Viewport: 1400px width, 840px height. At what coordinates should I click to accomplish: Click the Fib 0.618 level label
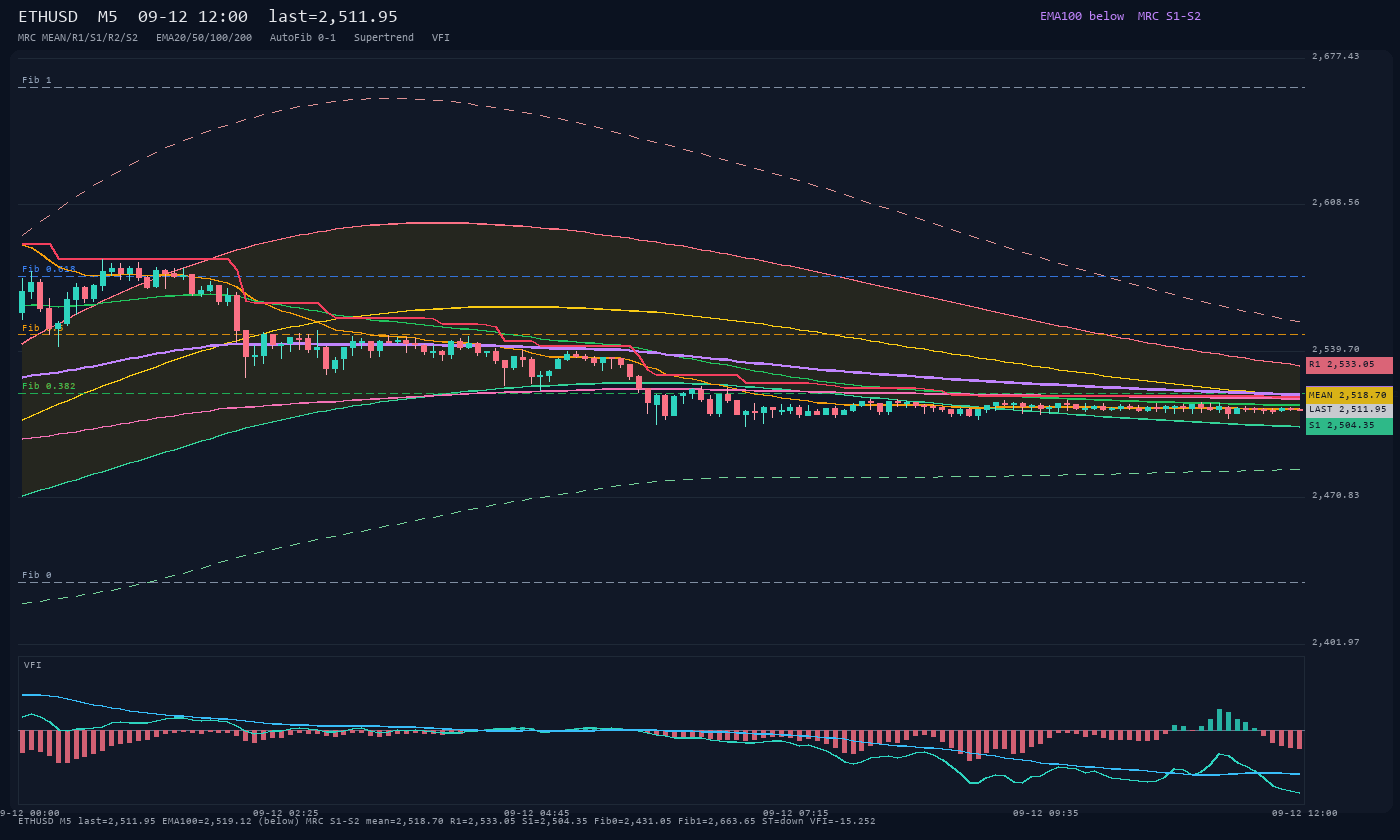click(x=49, y=269)
